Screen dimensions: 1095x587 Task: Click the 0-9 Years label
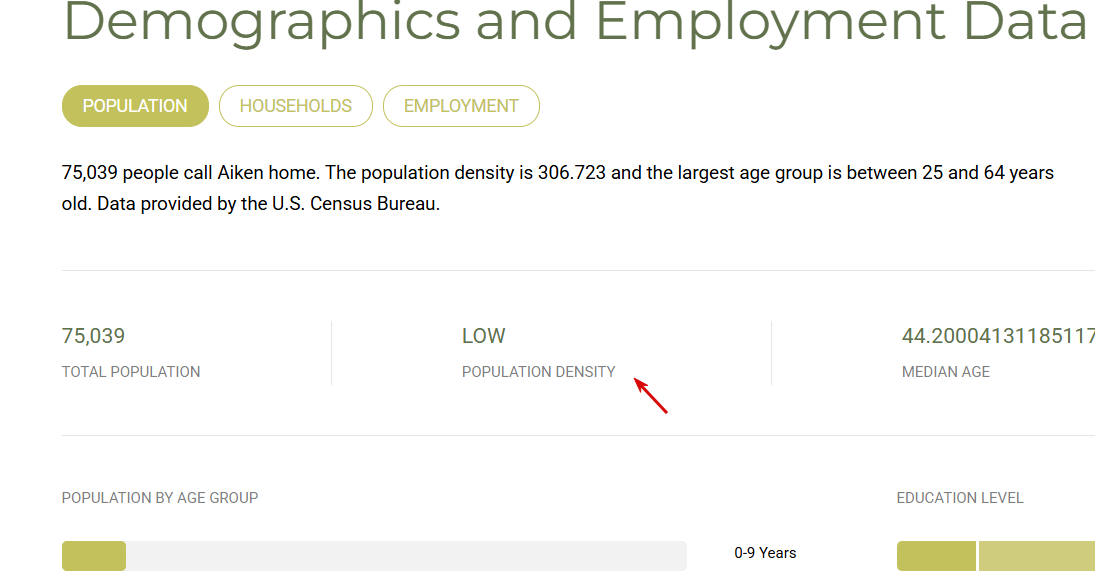click(765, 553)
